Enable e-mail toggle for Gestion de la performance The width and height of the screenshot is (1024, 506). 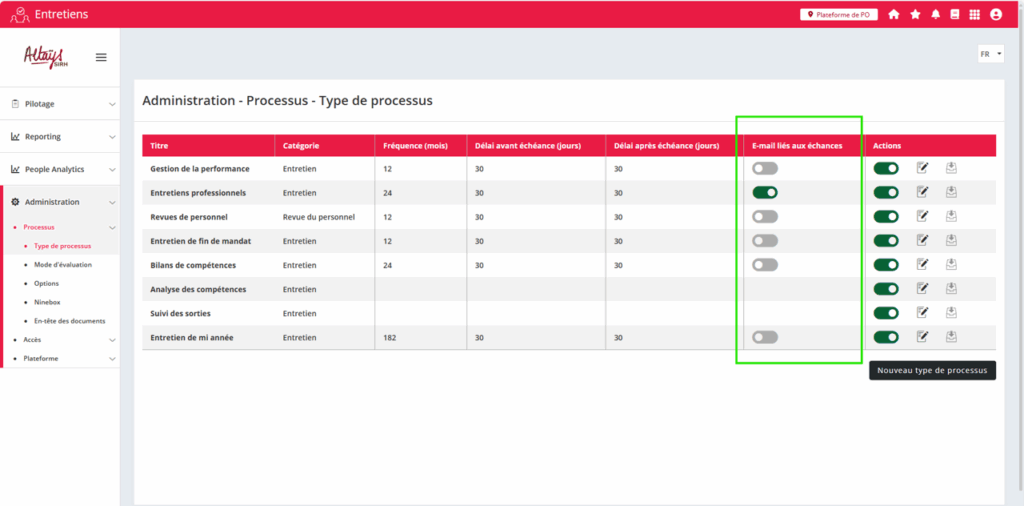tap(765, 168)
